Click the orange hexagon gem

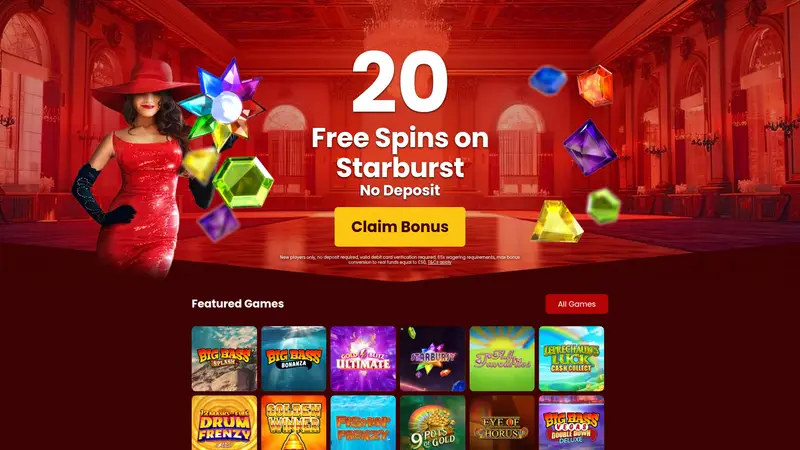point(595,85)
